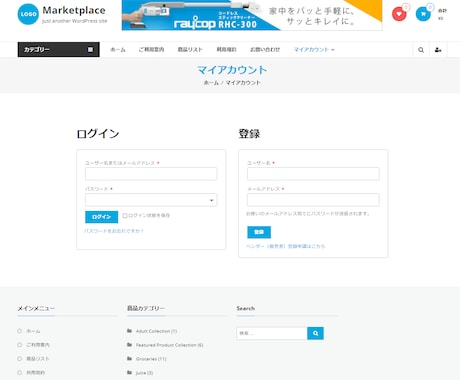
Task: Click the パスワードをお忘れですか link
Action: [114, 231]
